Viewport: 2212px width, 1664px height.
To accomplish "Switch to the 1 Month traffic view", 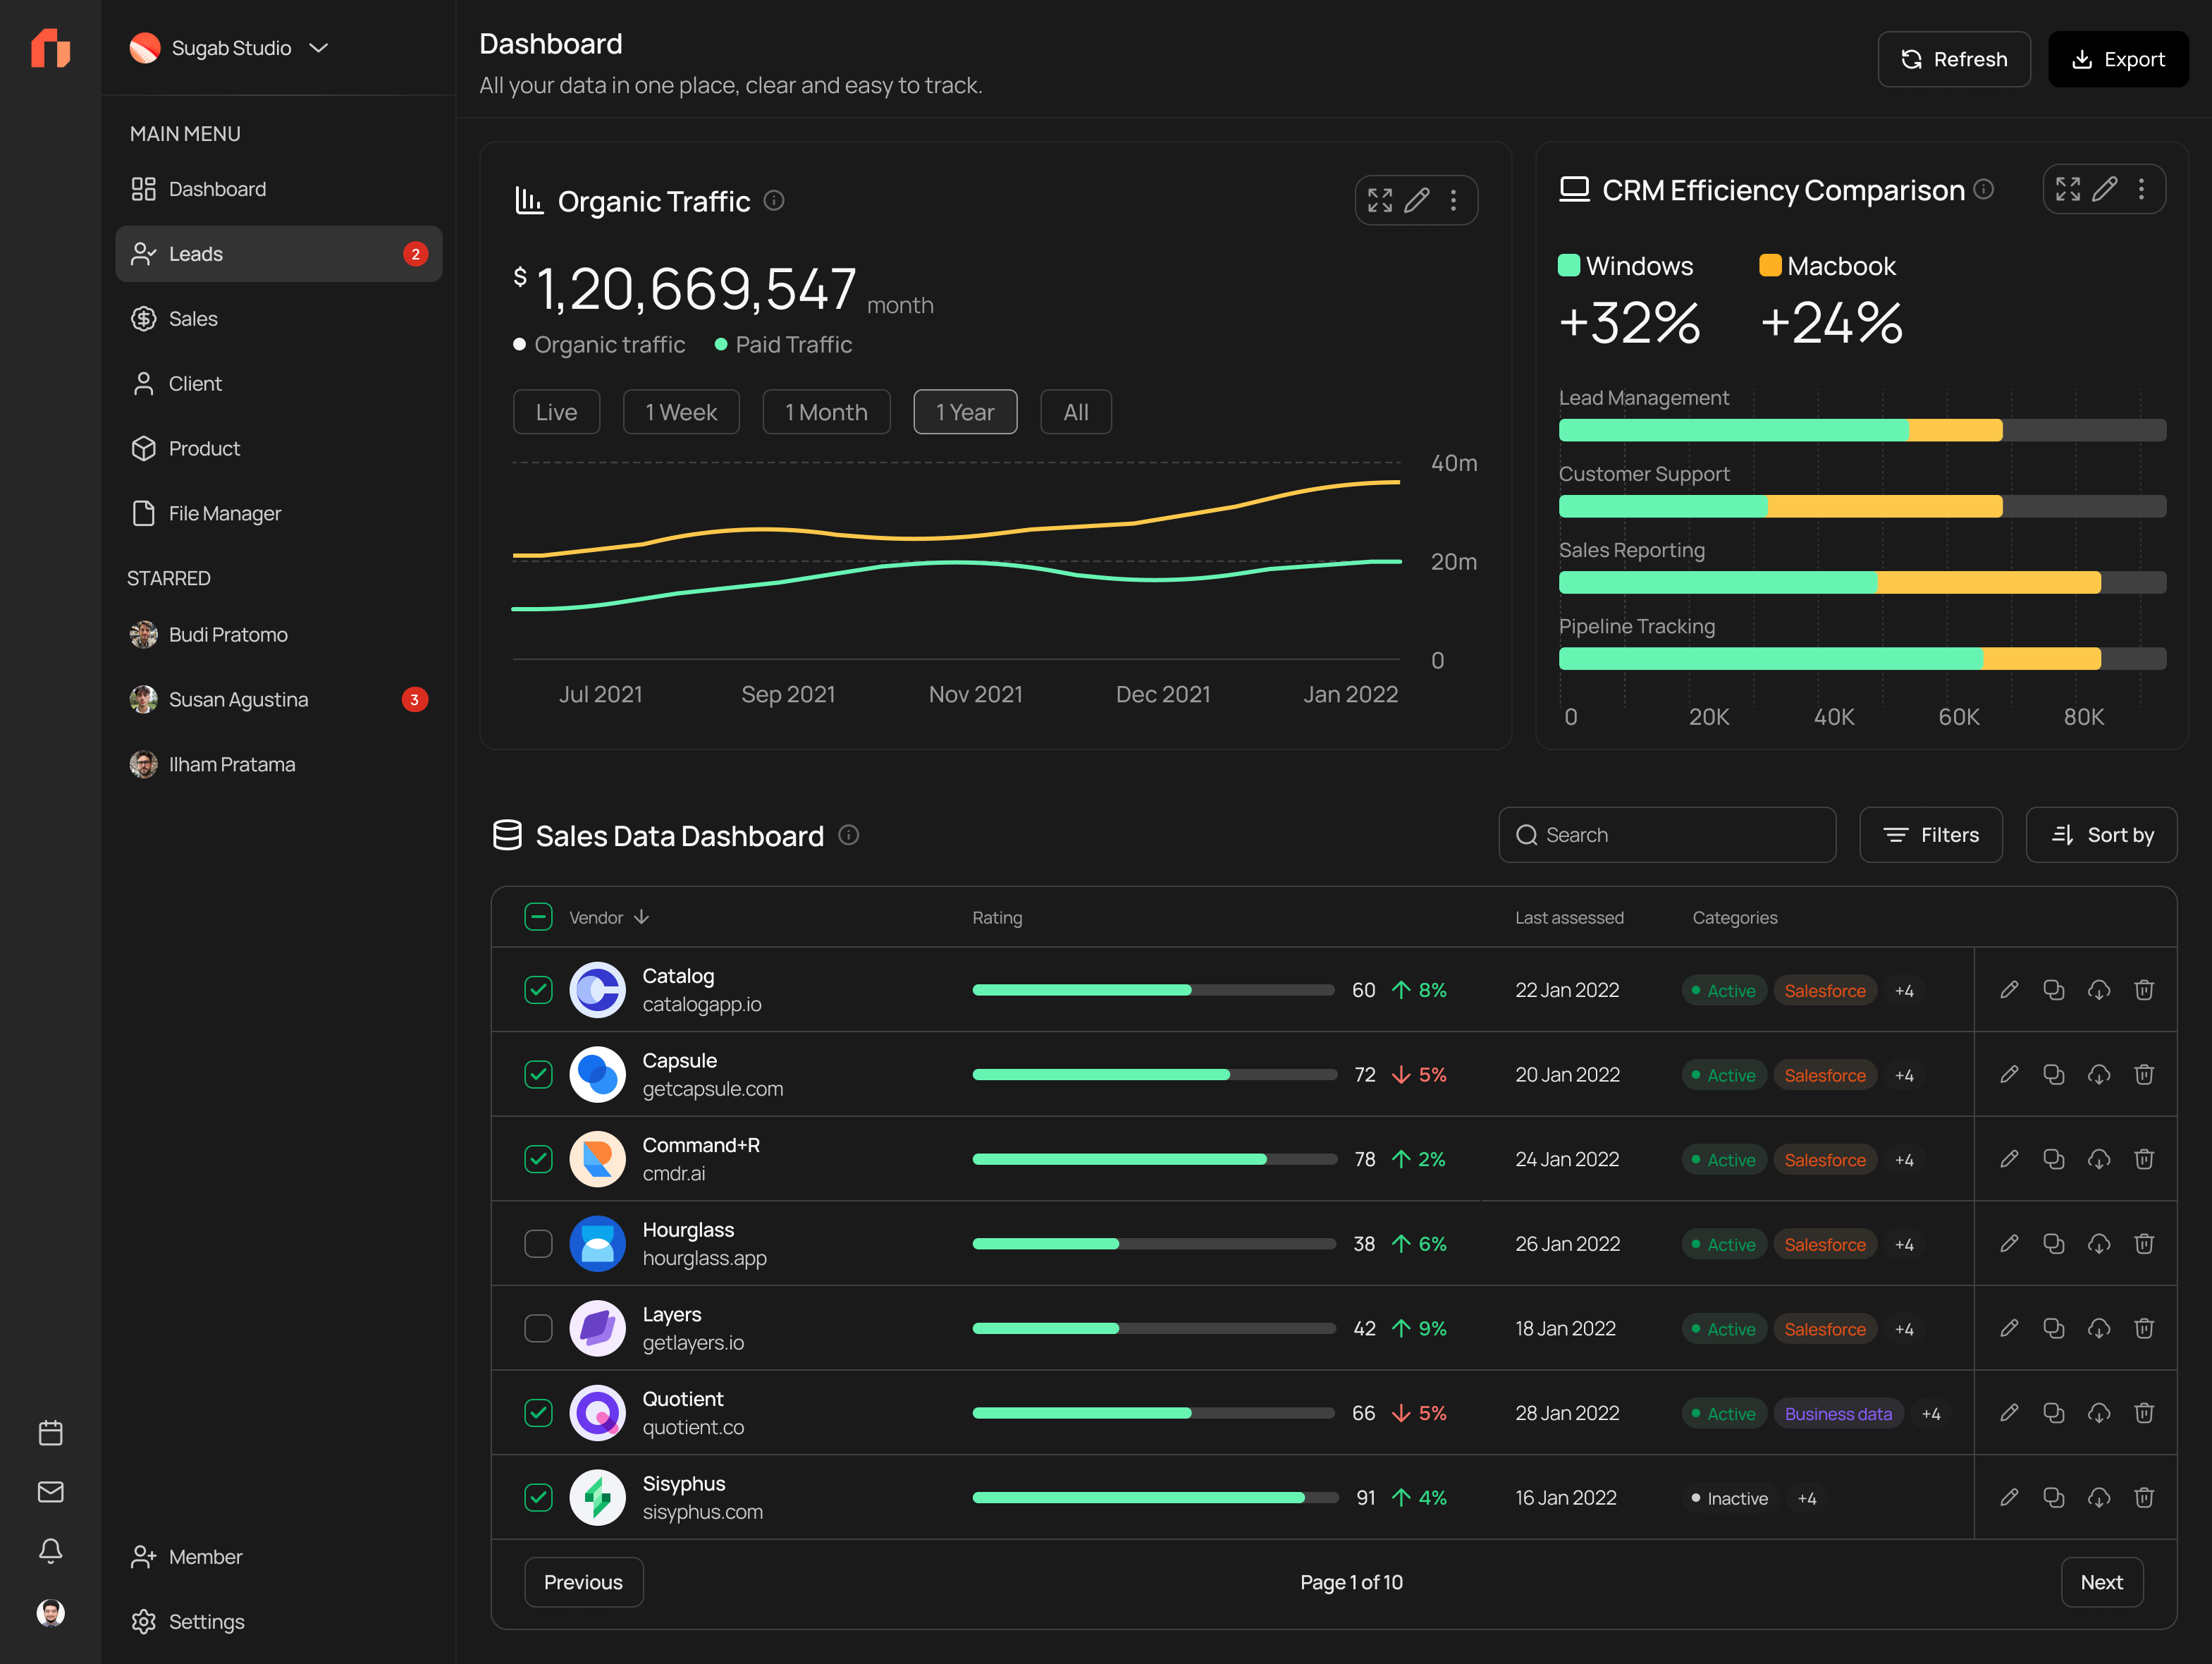I will (826, 411).
